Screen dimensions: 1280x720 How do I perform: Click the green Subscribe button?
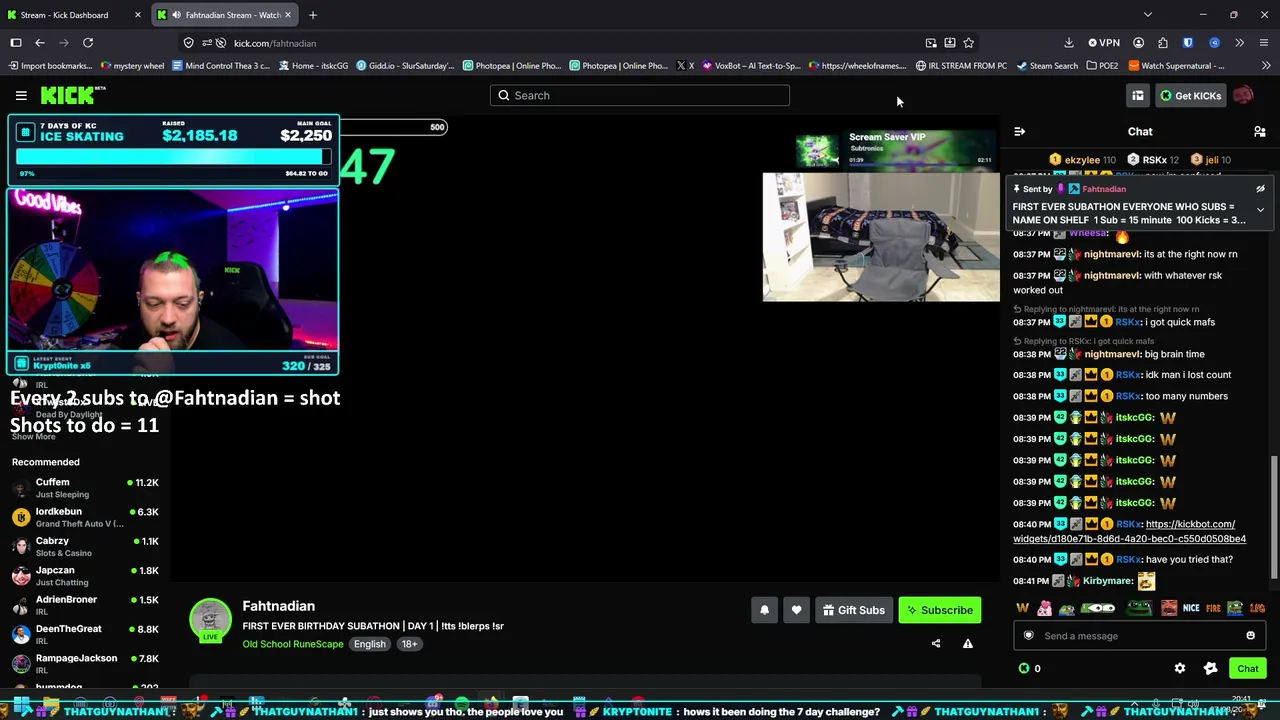pos(939,610)
